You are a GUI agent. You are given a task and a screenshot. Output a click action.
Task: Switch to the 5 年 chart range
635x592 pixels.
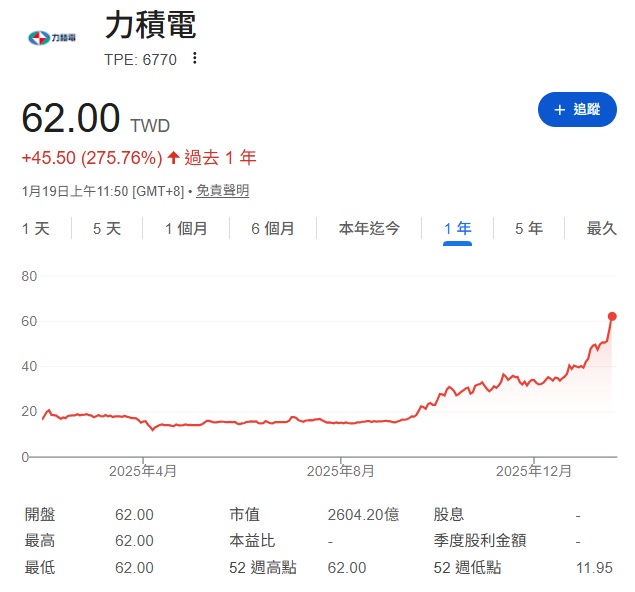click(x=529, y=228)
